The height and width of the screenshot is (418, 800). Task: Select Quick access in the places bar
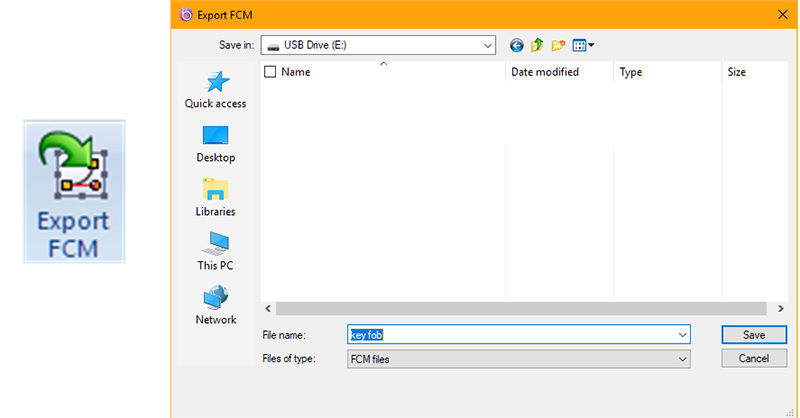pyautogui.click(x=215, y=90)
